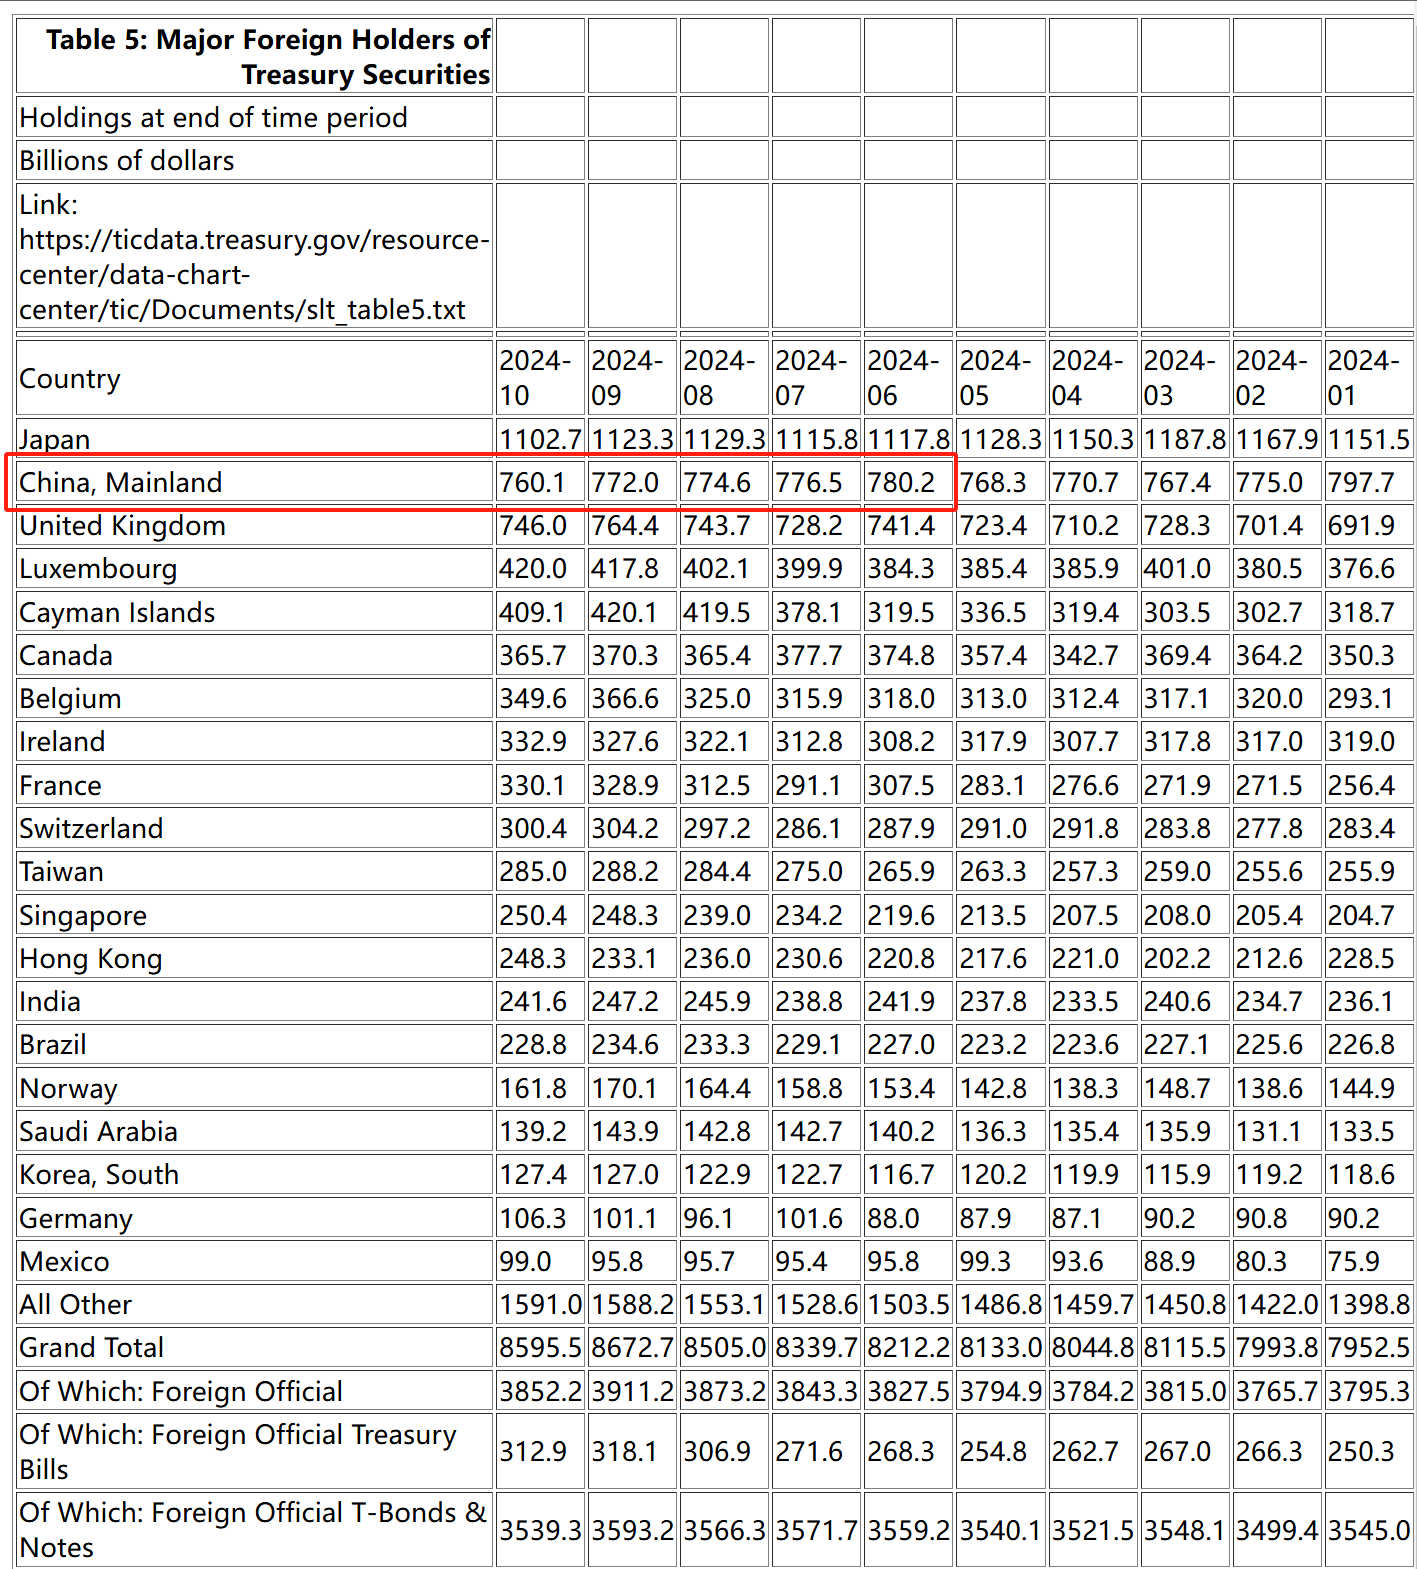Click the Table 5 title cell

point(254,57)
